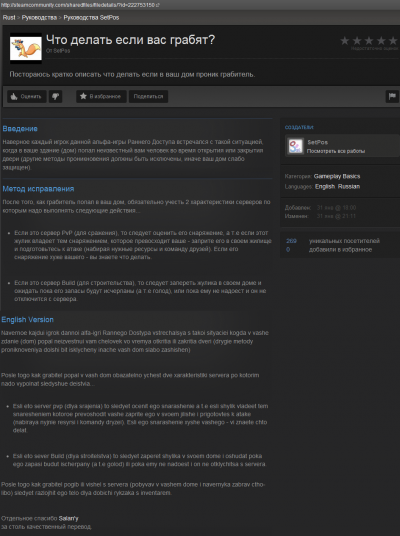Open Посмотреть все работы link

pos(336,151)
